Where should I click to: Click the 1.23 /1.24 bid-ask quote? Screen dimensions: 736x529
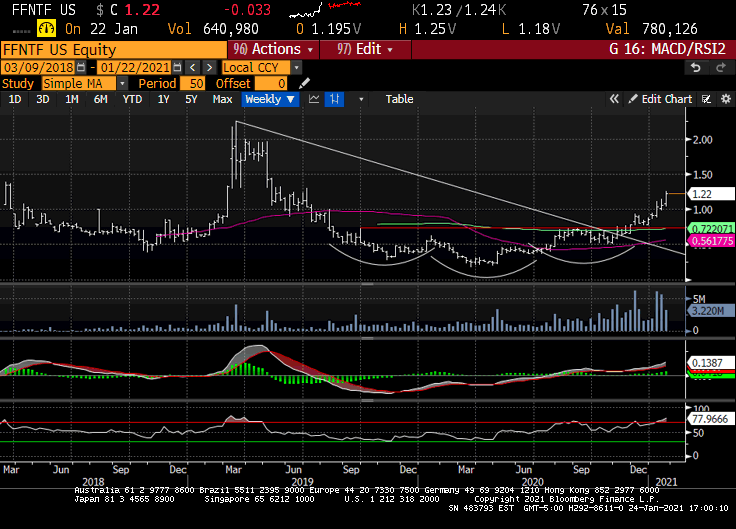point(460,10)
